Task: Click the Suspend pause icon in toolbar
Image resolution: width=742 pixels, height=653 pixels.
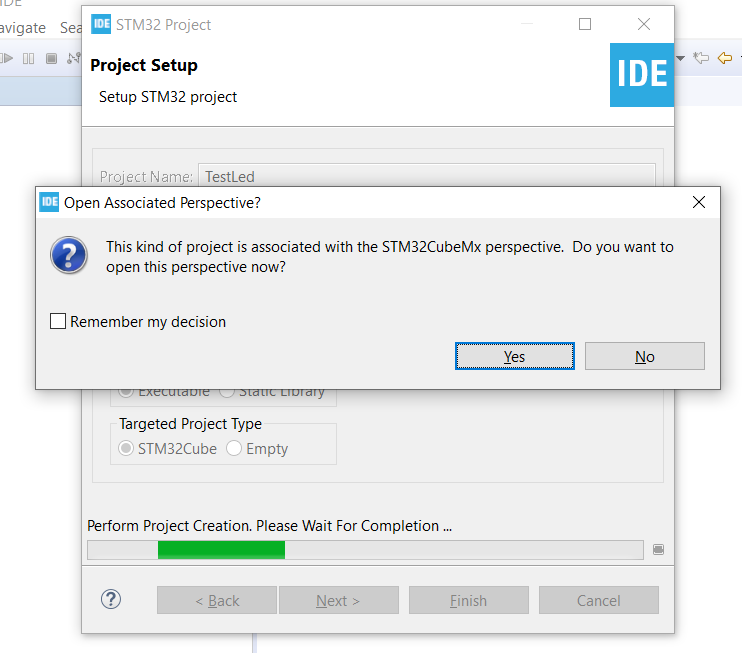Action: (x=28, y=59)
